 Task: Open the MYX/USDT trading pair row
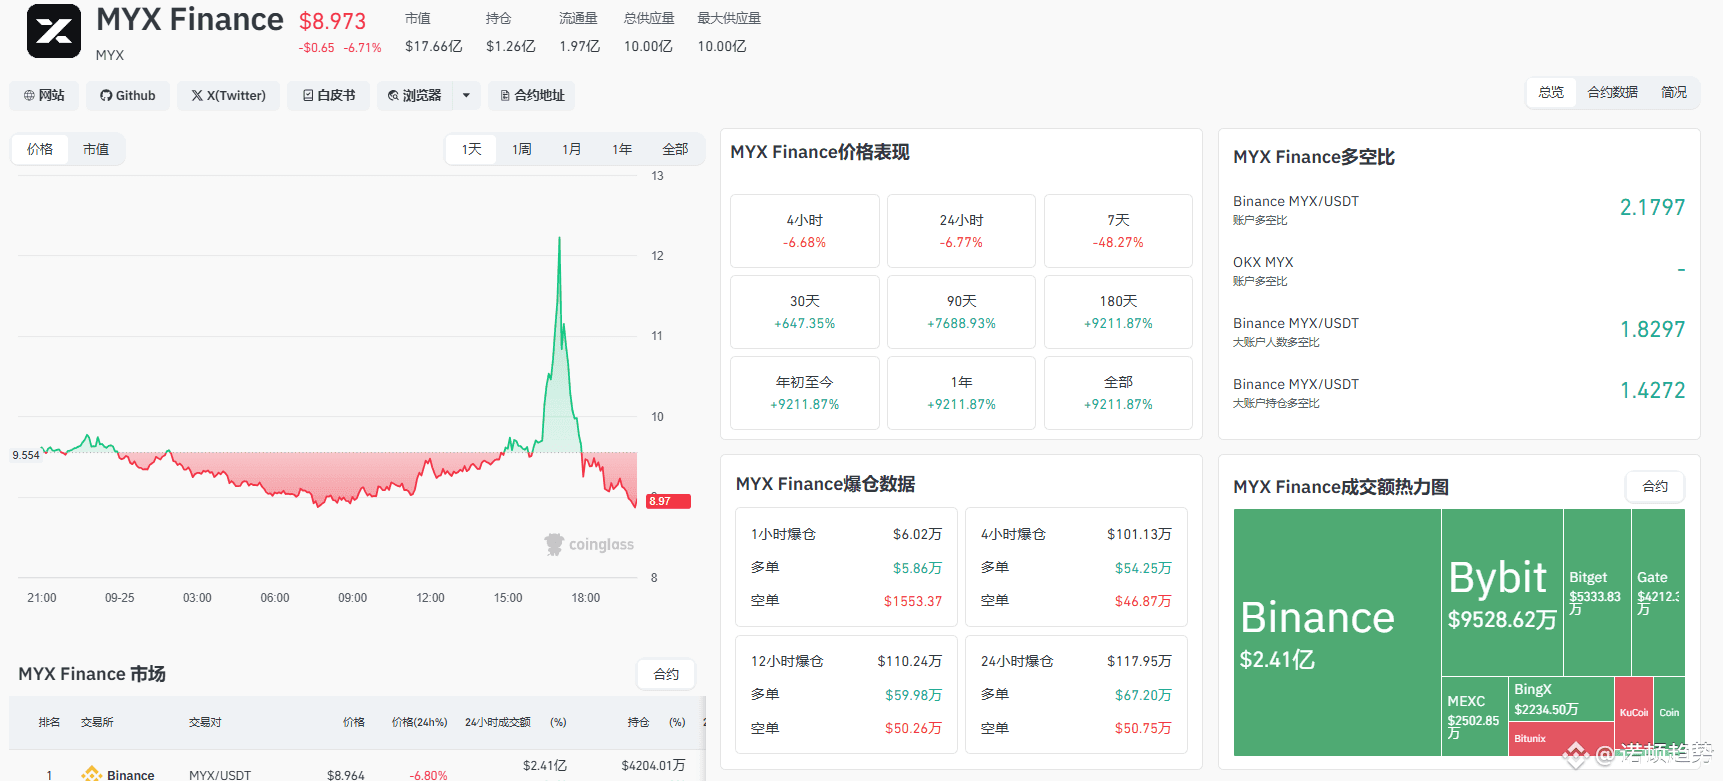pos(220,775)
